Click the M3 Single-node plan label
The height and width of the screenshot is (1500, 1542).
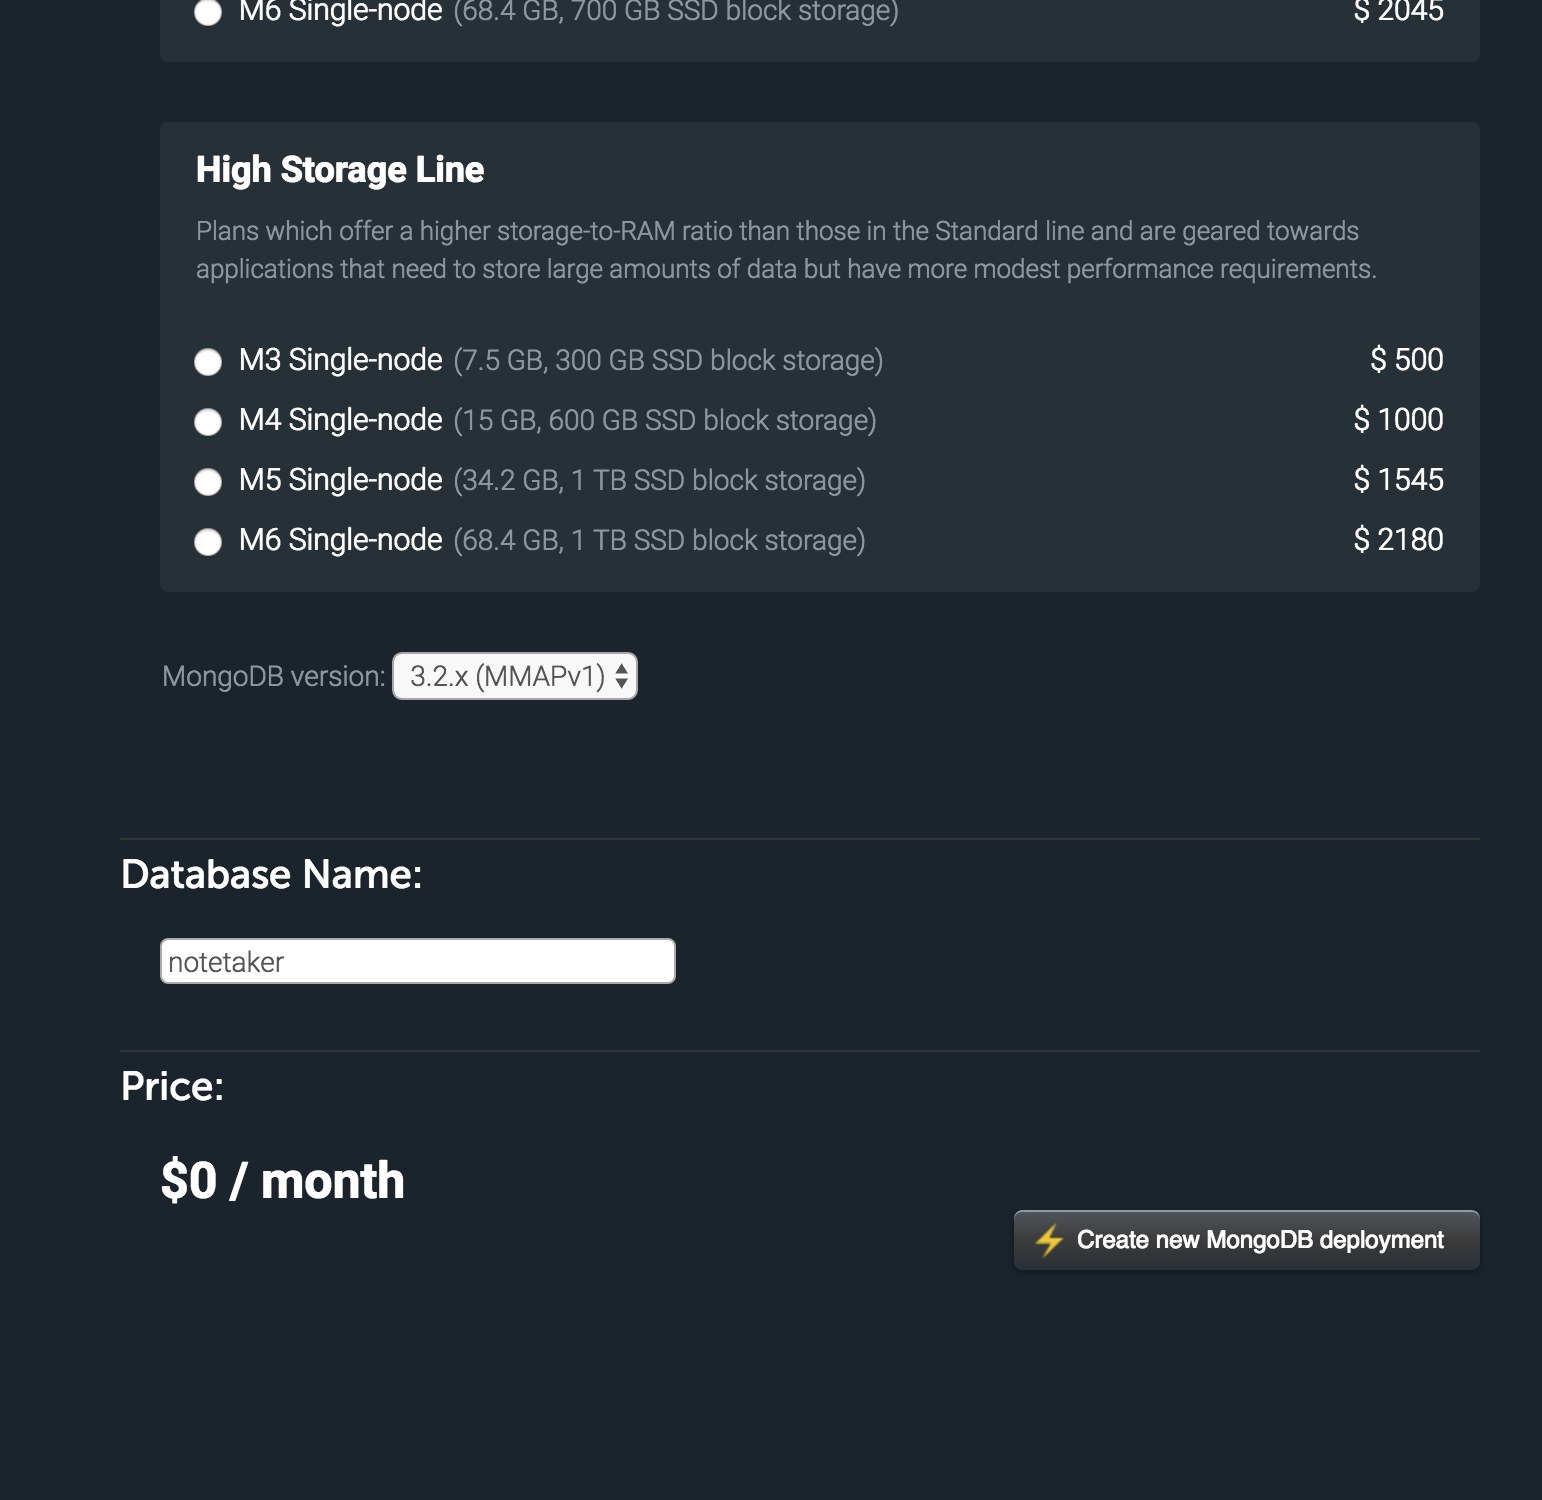coord(340,360)
